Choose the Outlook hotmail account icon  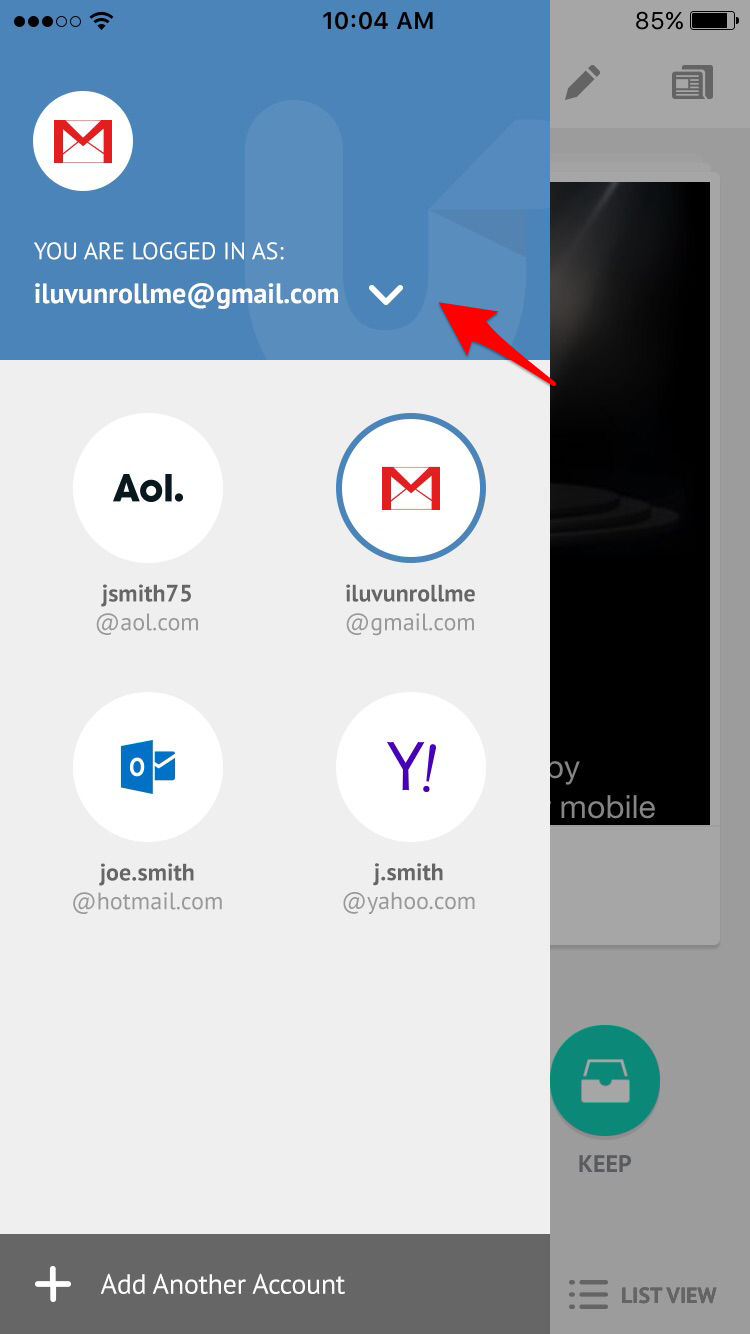click(x=148, y=767)
